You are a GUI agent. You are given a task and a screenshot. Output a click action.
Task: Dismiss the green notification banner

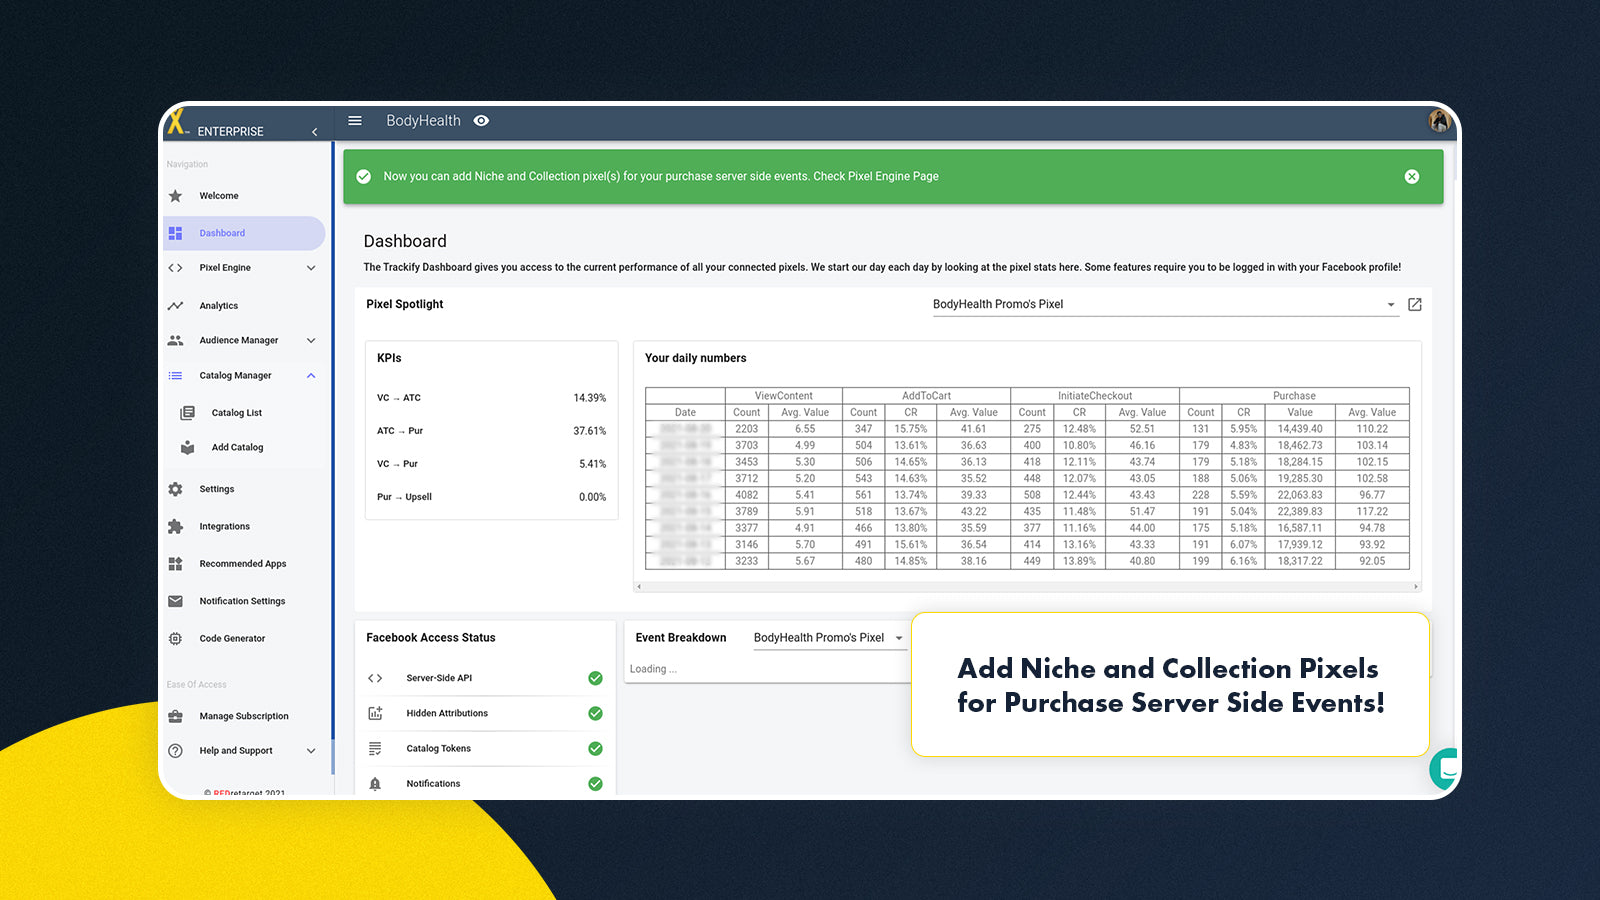point(1411,177)
